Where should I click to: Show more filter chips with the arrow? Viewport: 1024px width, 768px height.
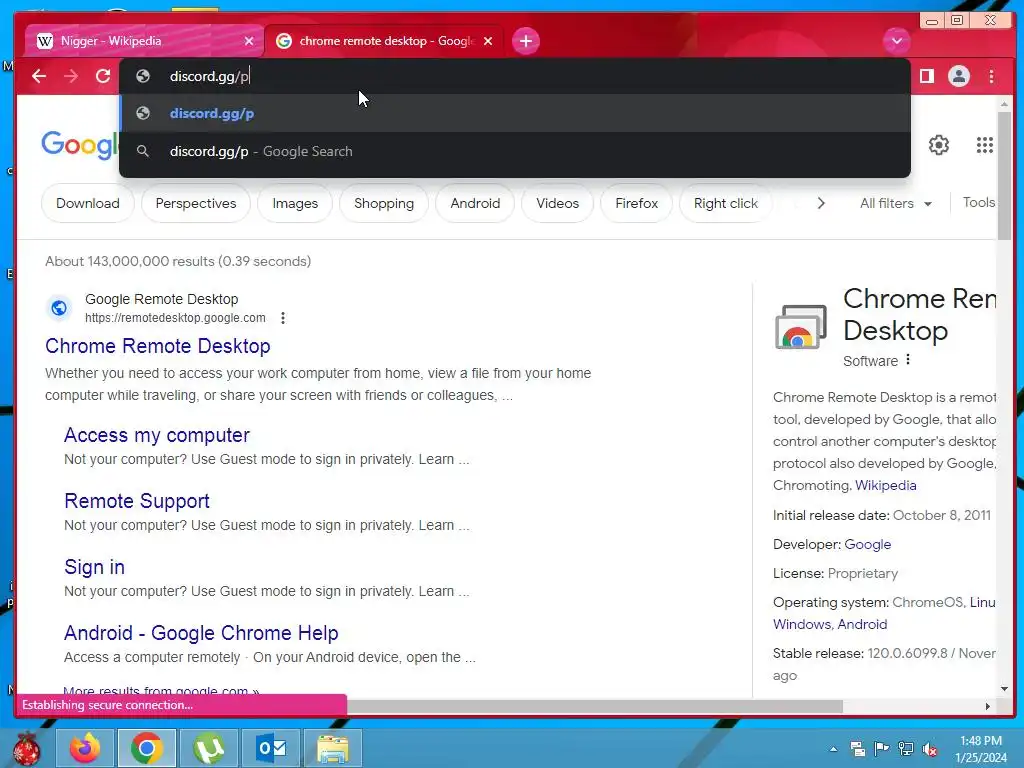[821, 203]
